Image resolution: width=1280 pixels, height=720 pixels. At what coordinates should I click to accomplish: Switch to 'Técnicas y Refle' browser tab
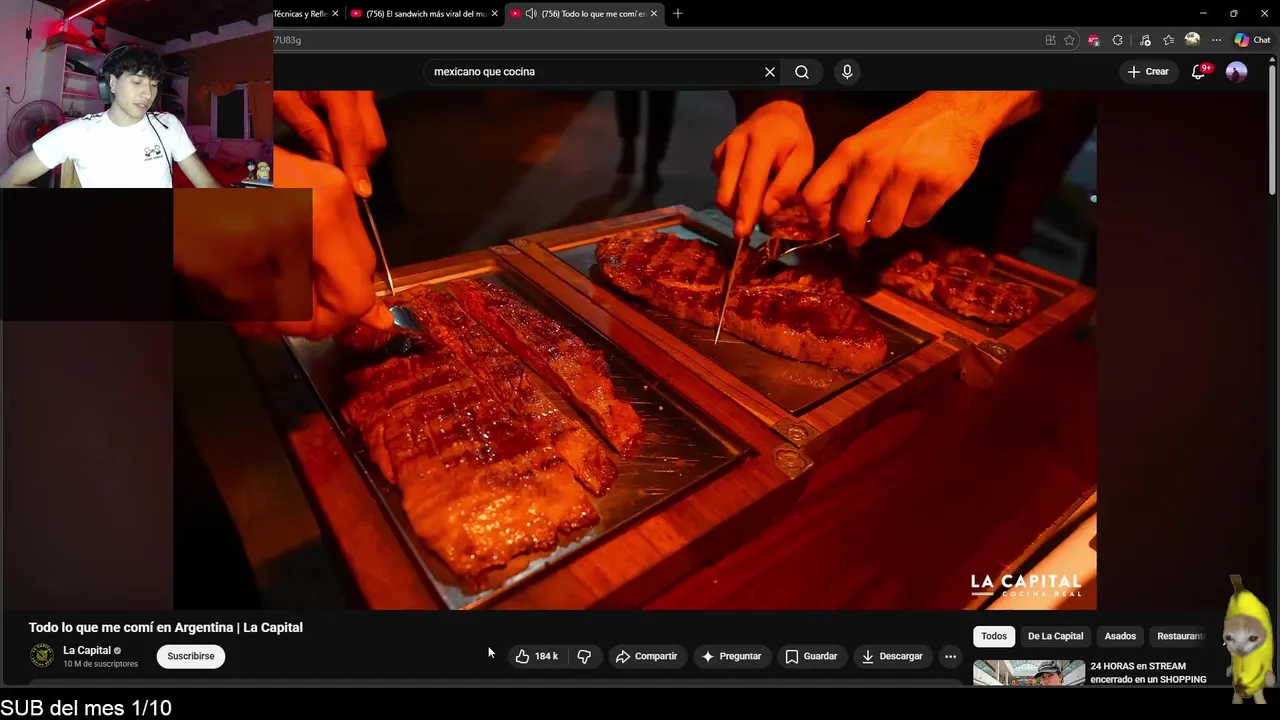click(x=299, y=14)
